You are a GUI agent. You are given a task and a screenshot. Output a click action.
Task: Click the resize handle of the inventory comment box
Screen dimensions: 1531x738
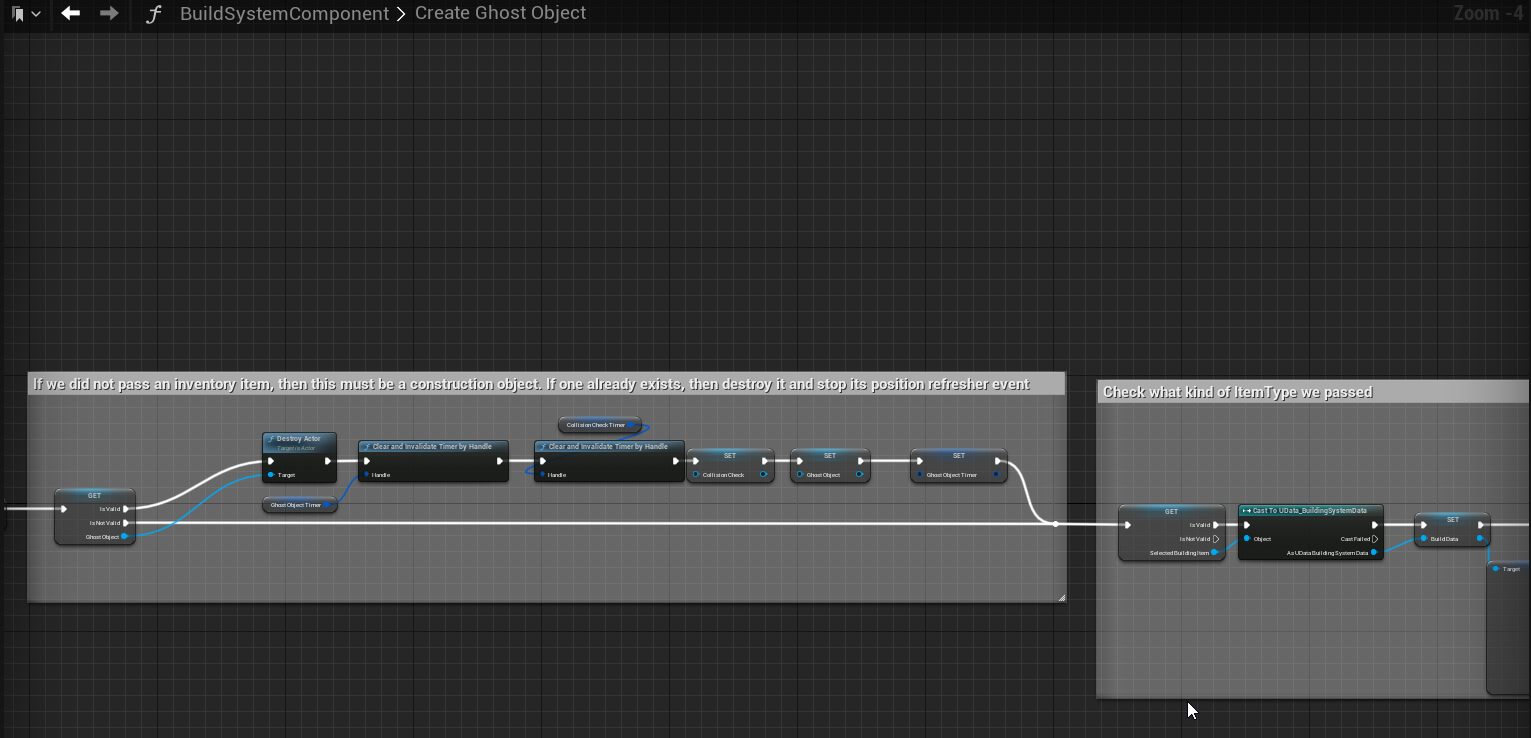pos(1061,597)
